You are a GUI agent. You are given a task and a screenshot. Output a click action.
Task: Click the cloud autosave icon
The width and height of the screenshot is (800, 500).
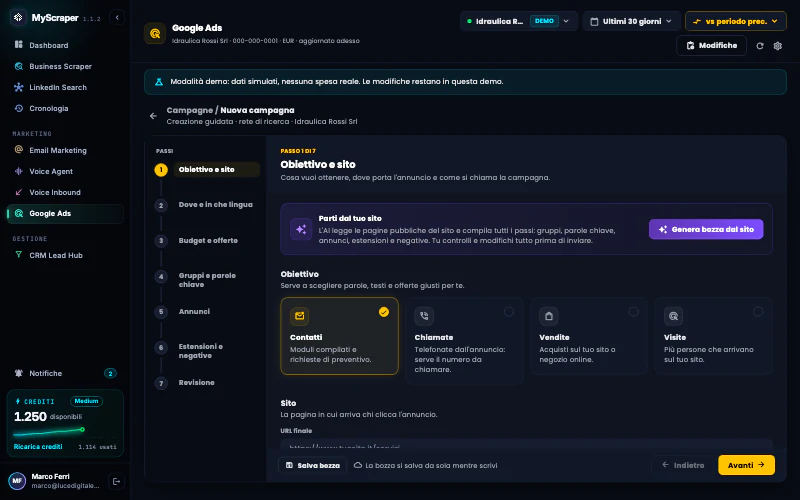[358, 465]
